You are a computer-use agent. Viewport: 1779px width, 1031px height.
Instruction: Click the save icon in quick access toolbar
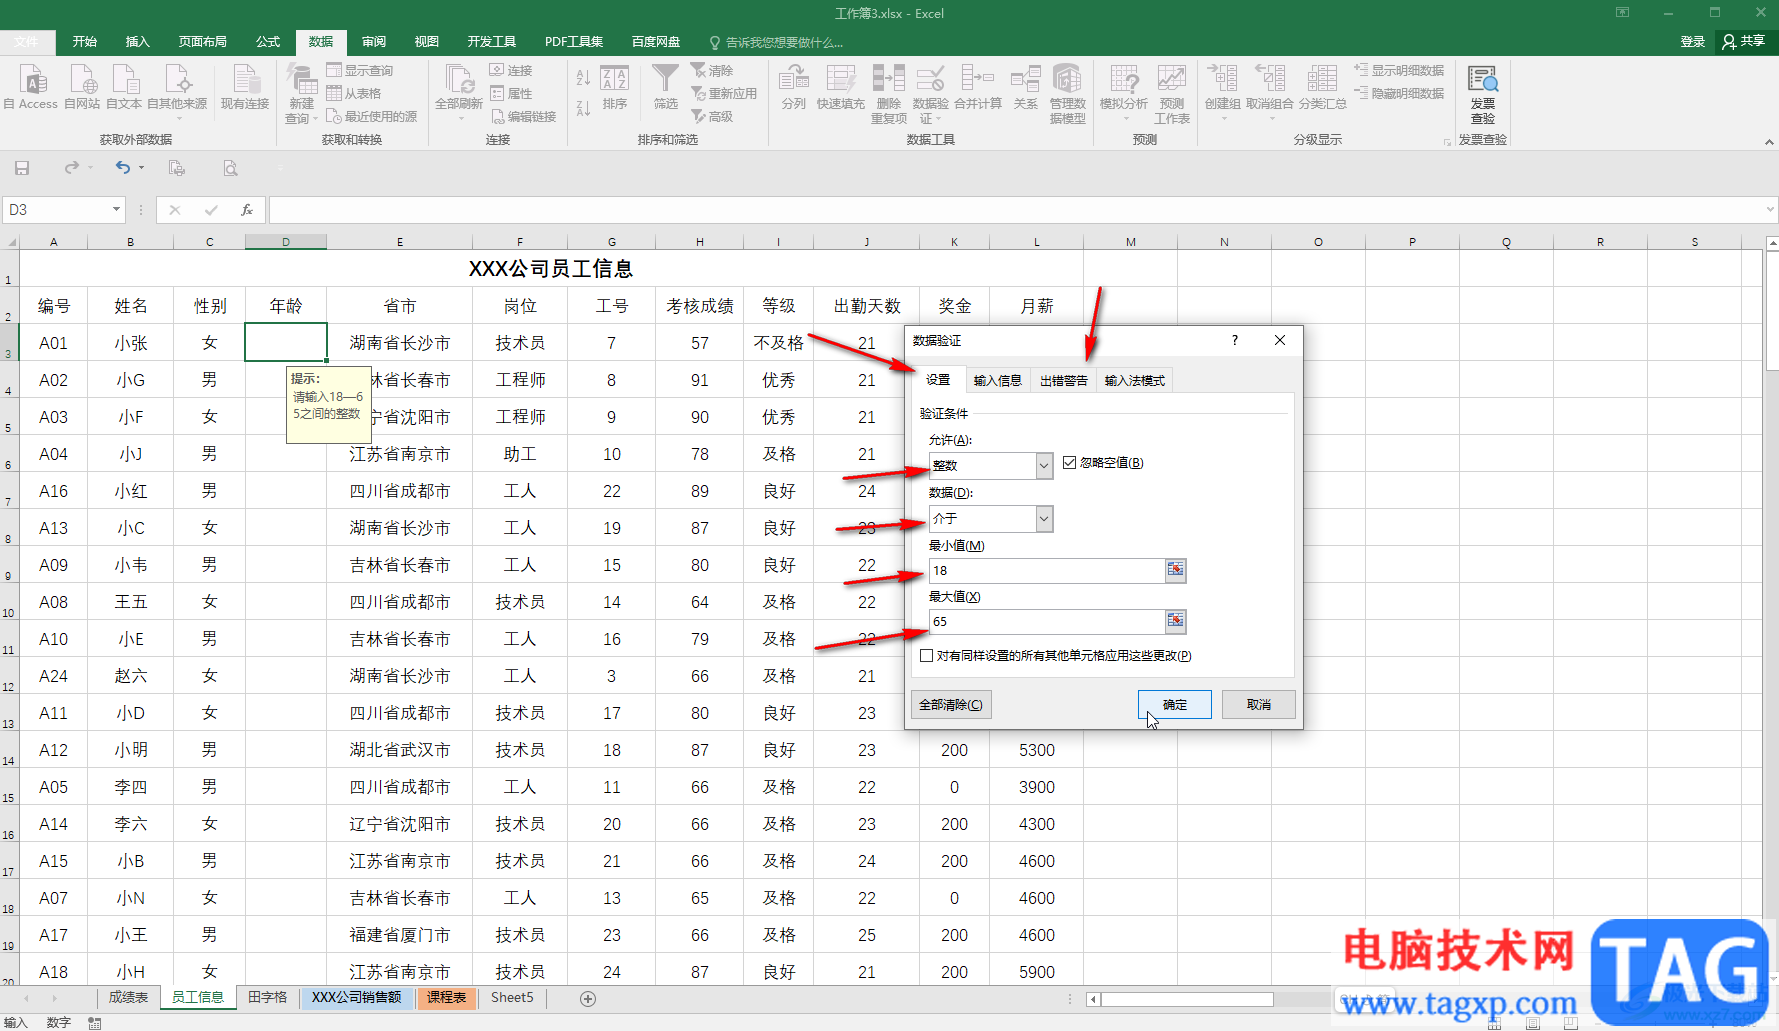[x=22, y=168]
